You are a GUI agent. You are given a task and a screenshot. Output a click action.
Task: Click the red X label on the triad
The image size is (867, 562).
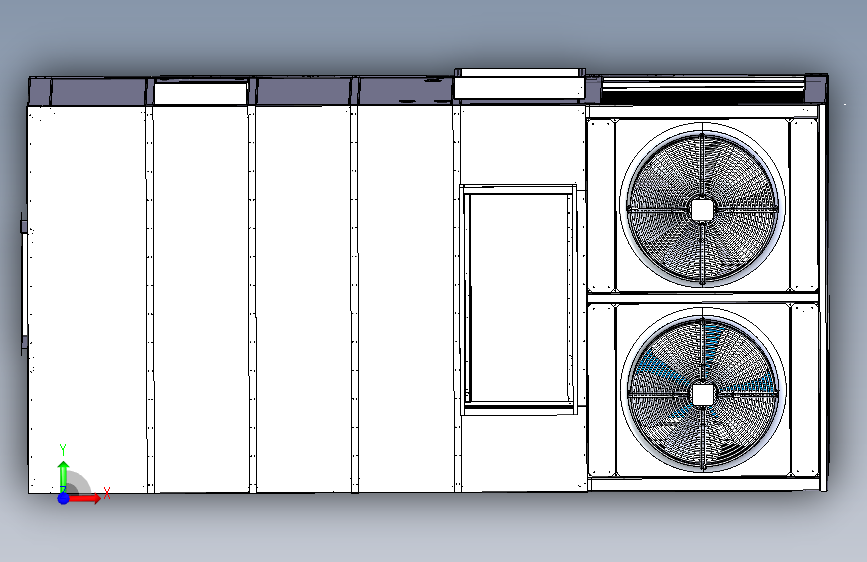pos(107,493)
